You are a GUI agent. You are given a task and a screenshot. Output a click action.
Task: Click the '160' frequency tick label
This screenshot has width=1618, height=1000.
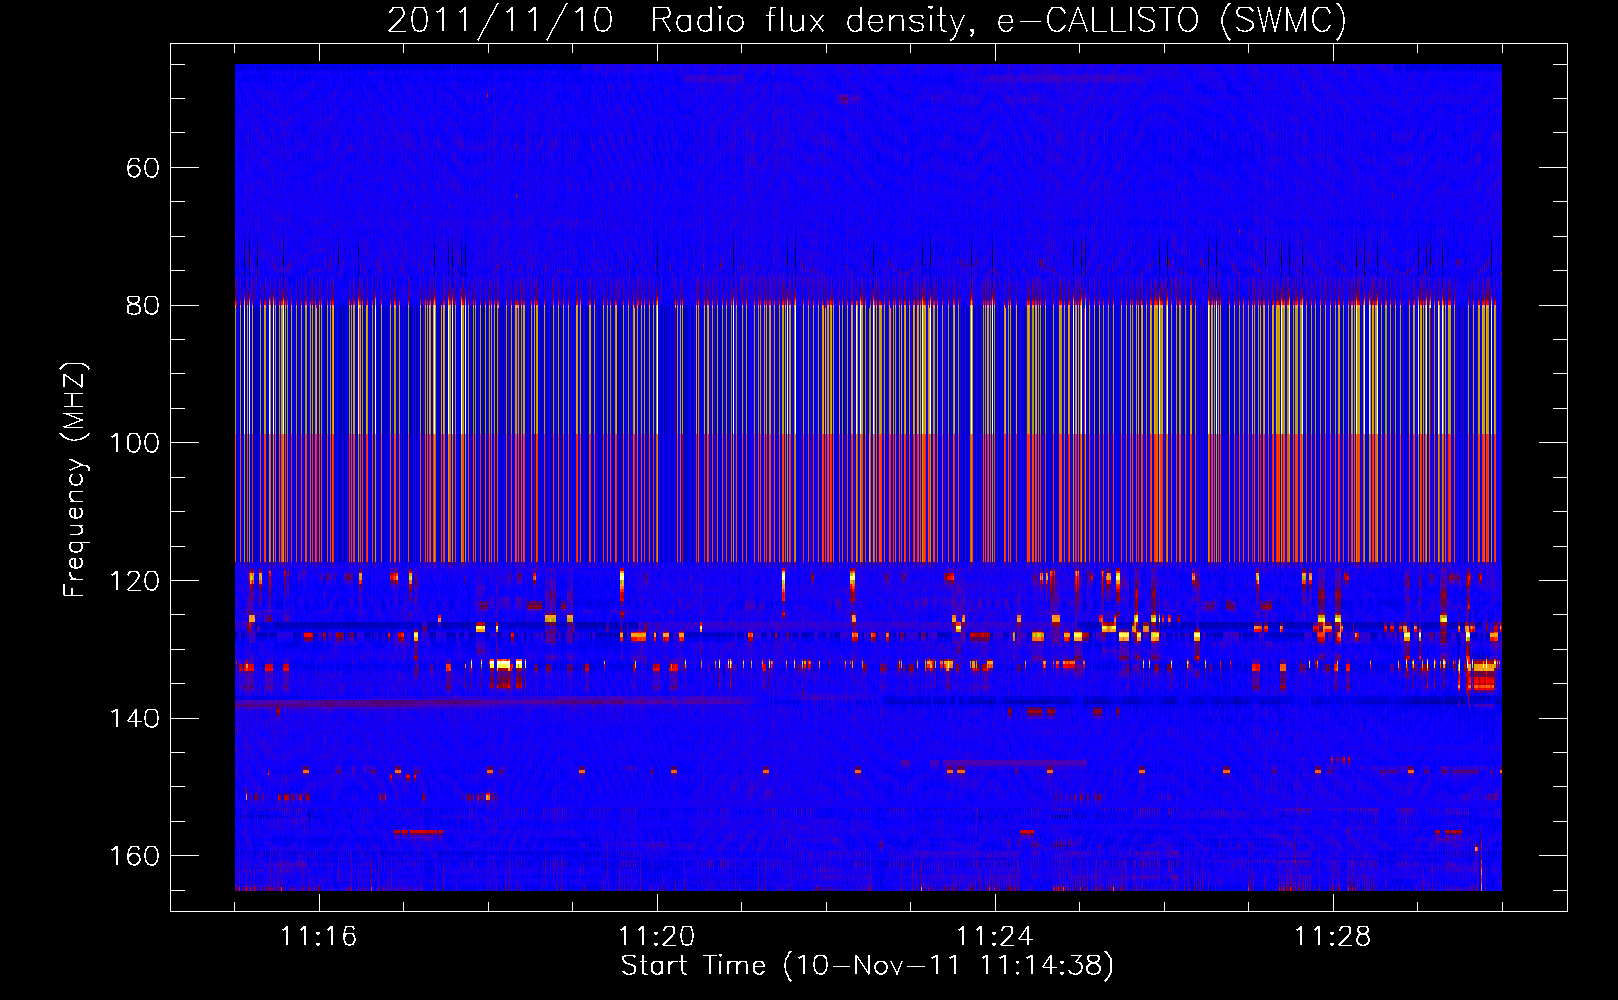tap(134, 856)
